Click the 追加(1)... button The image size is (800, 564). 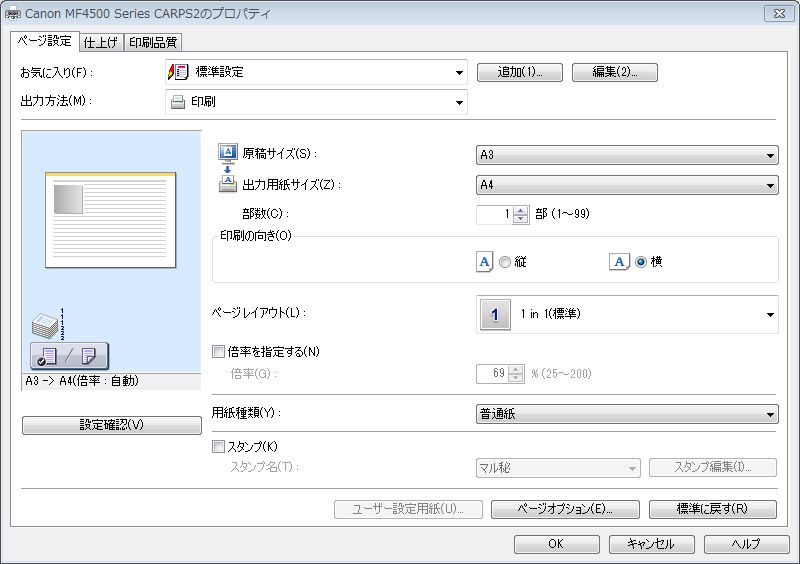(x=520, y=72)
